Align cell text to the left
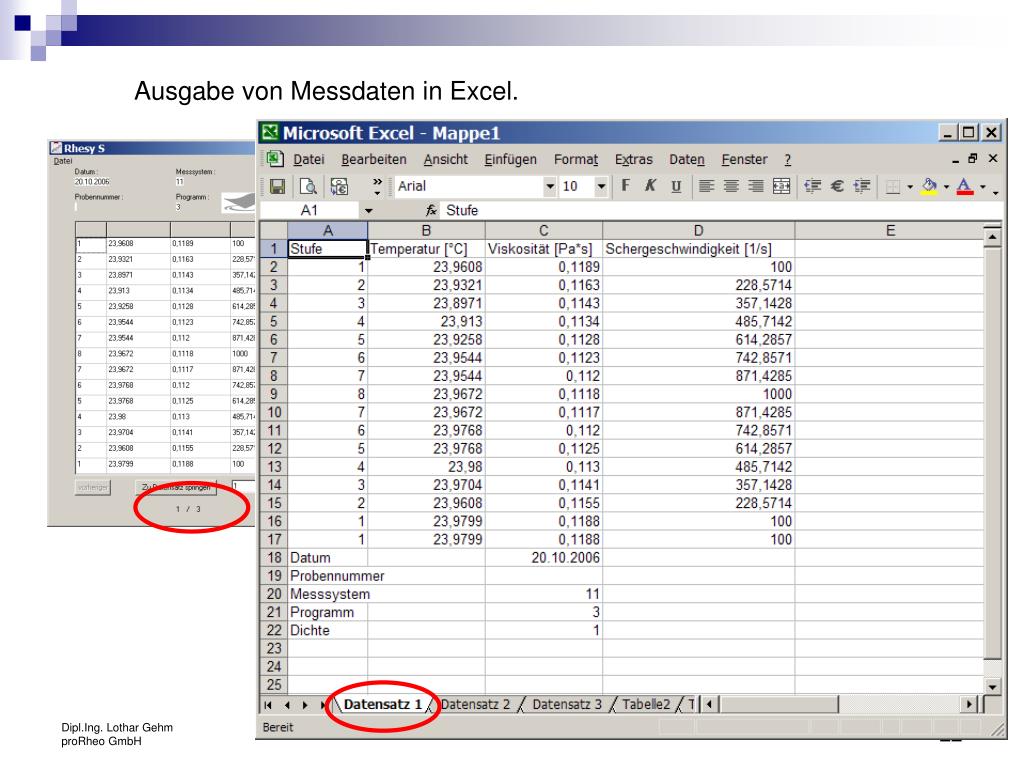 click(x=706, y=186)
